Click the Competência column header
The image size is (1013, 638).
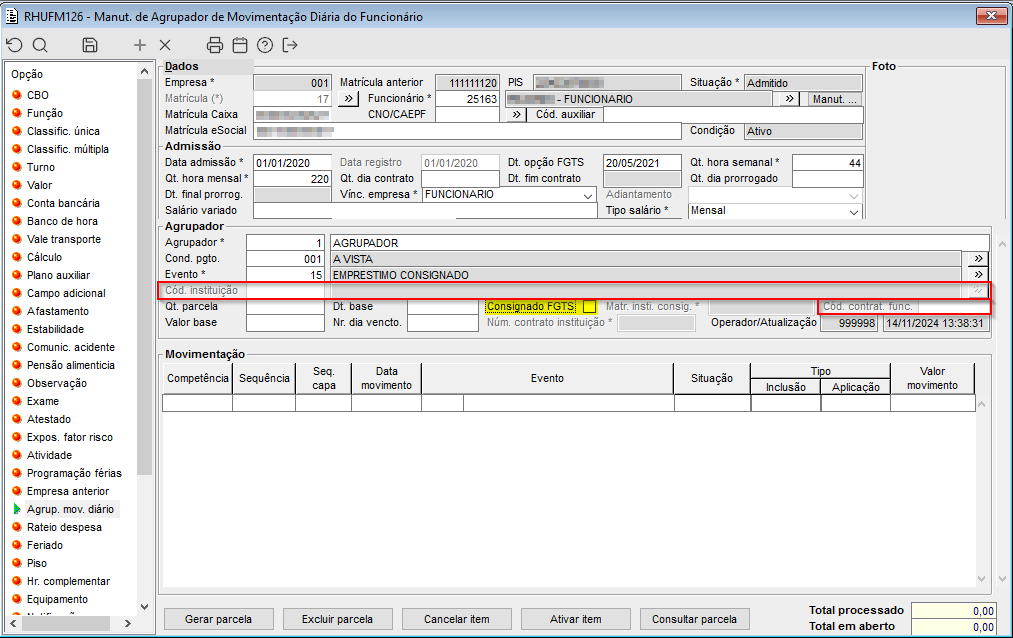point(198,378)
